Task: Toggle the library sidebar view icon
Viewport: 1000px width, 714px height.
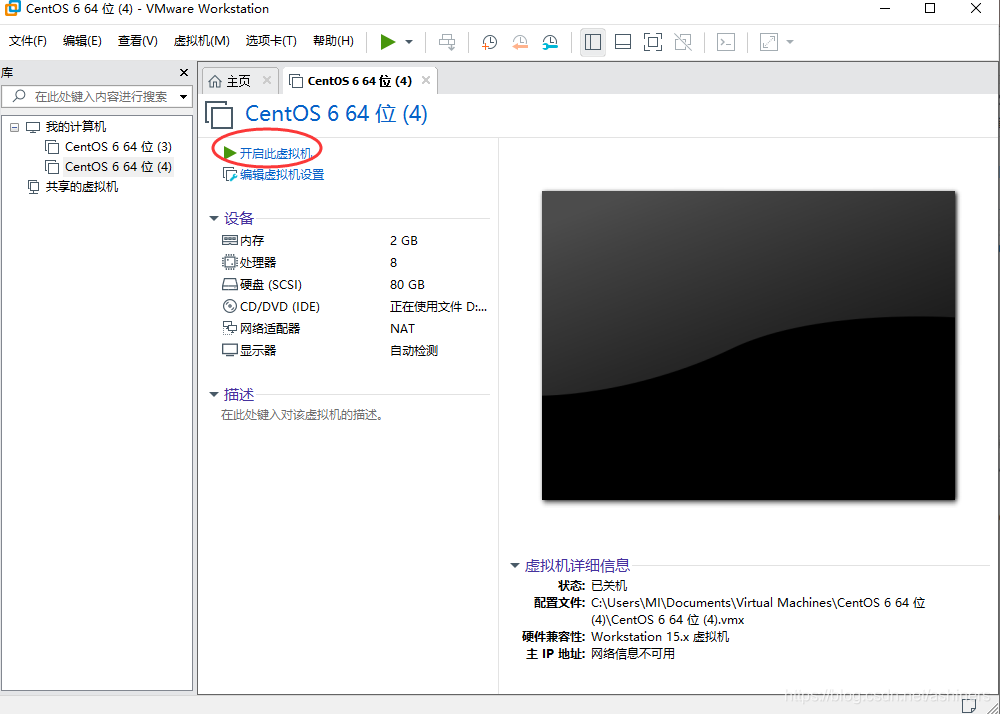Action: pos(592,42)
